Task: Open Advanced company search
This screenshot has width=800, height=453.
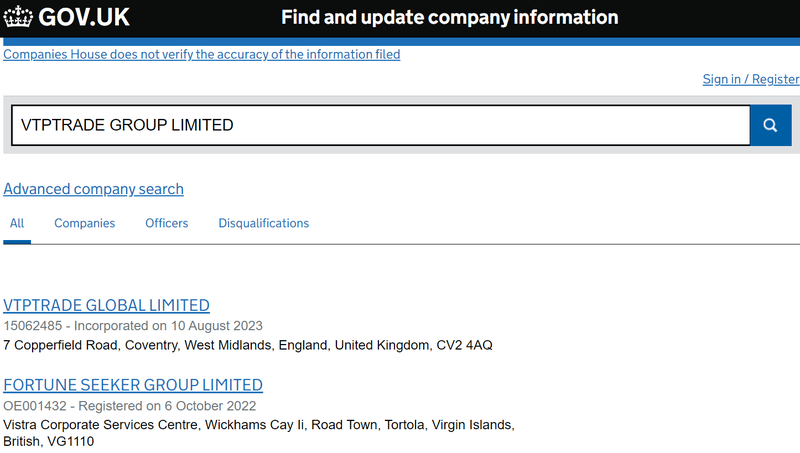Action: 93,189
